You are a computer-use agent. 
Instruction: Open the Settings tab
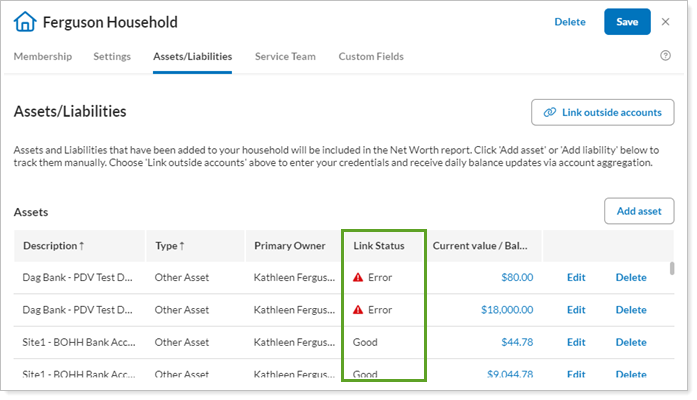pos(112,56)
